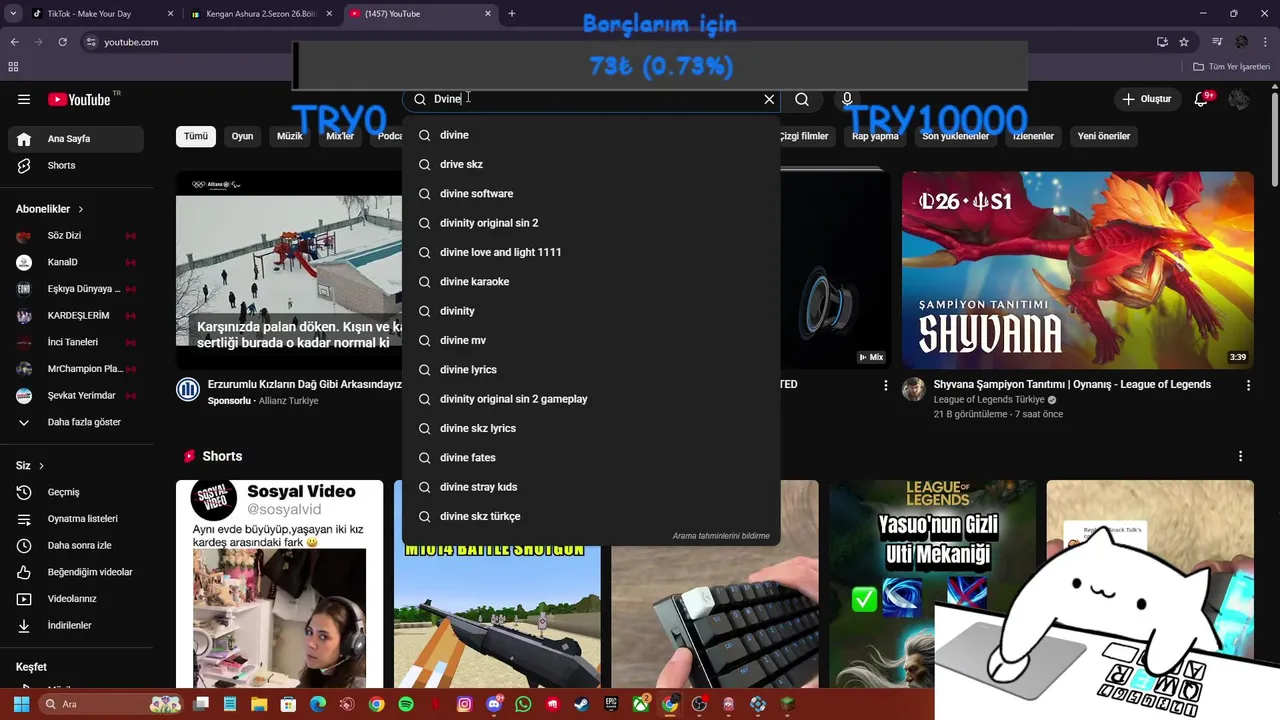Select the Yeni öneriler chip
The width and height of the screenshot is (1280, 720).
coord(1104,136)
